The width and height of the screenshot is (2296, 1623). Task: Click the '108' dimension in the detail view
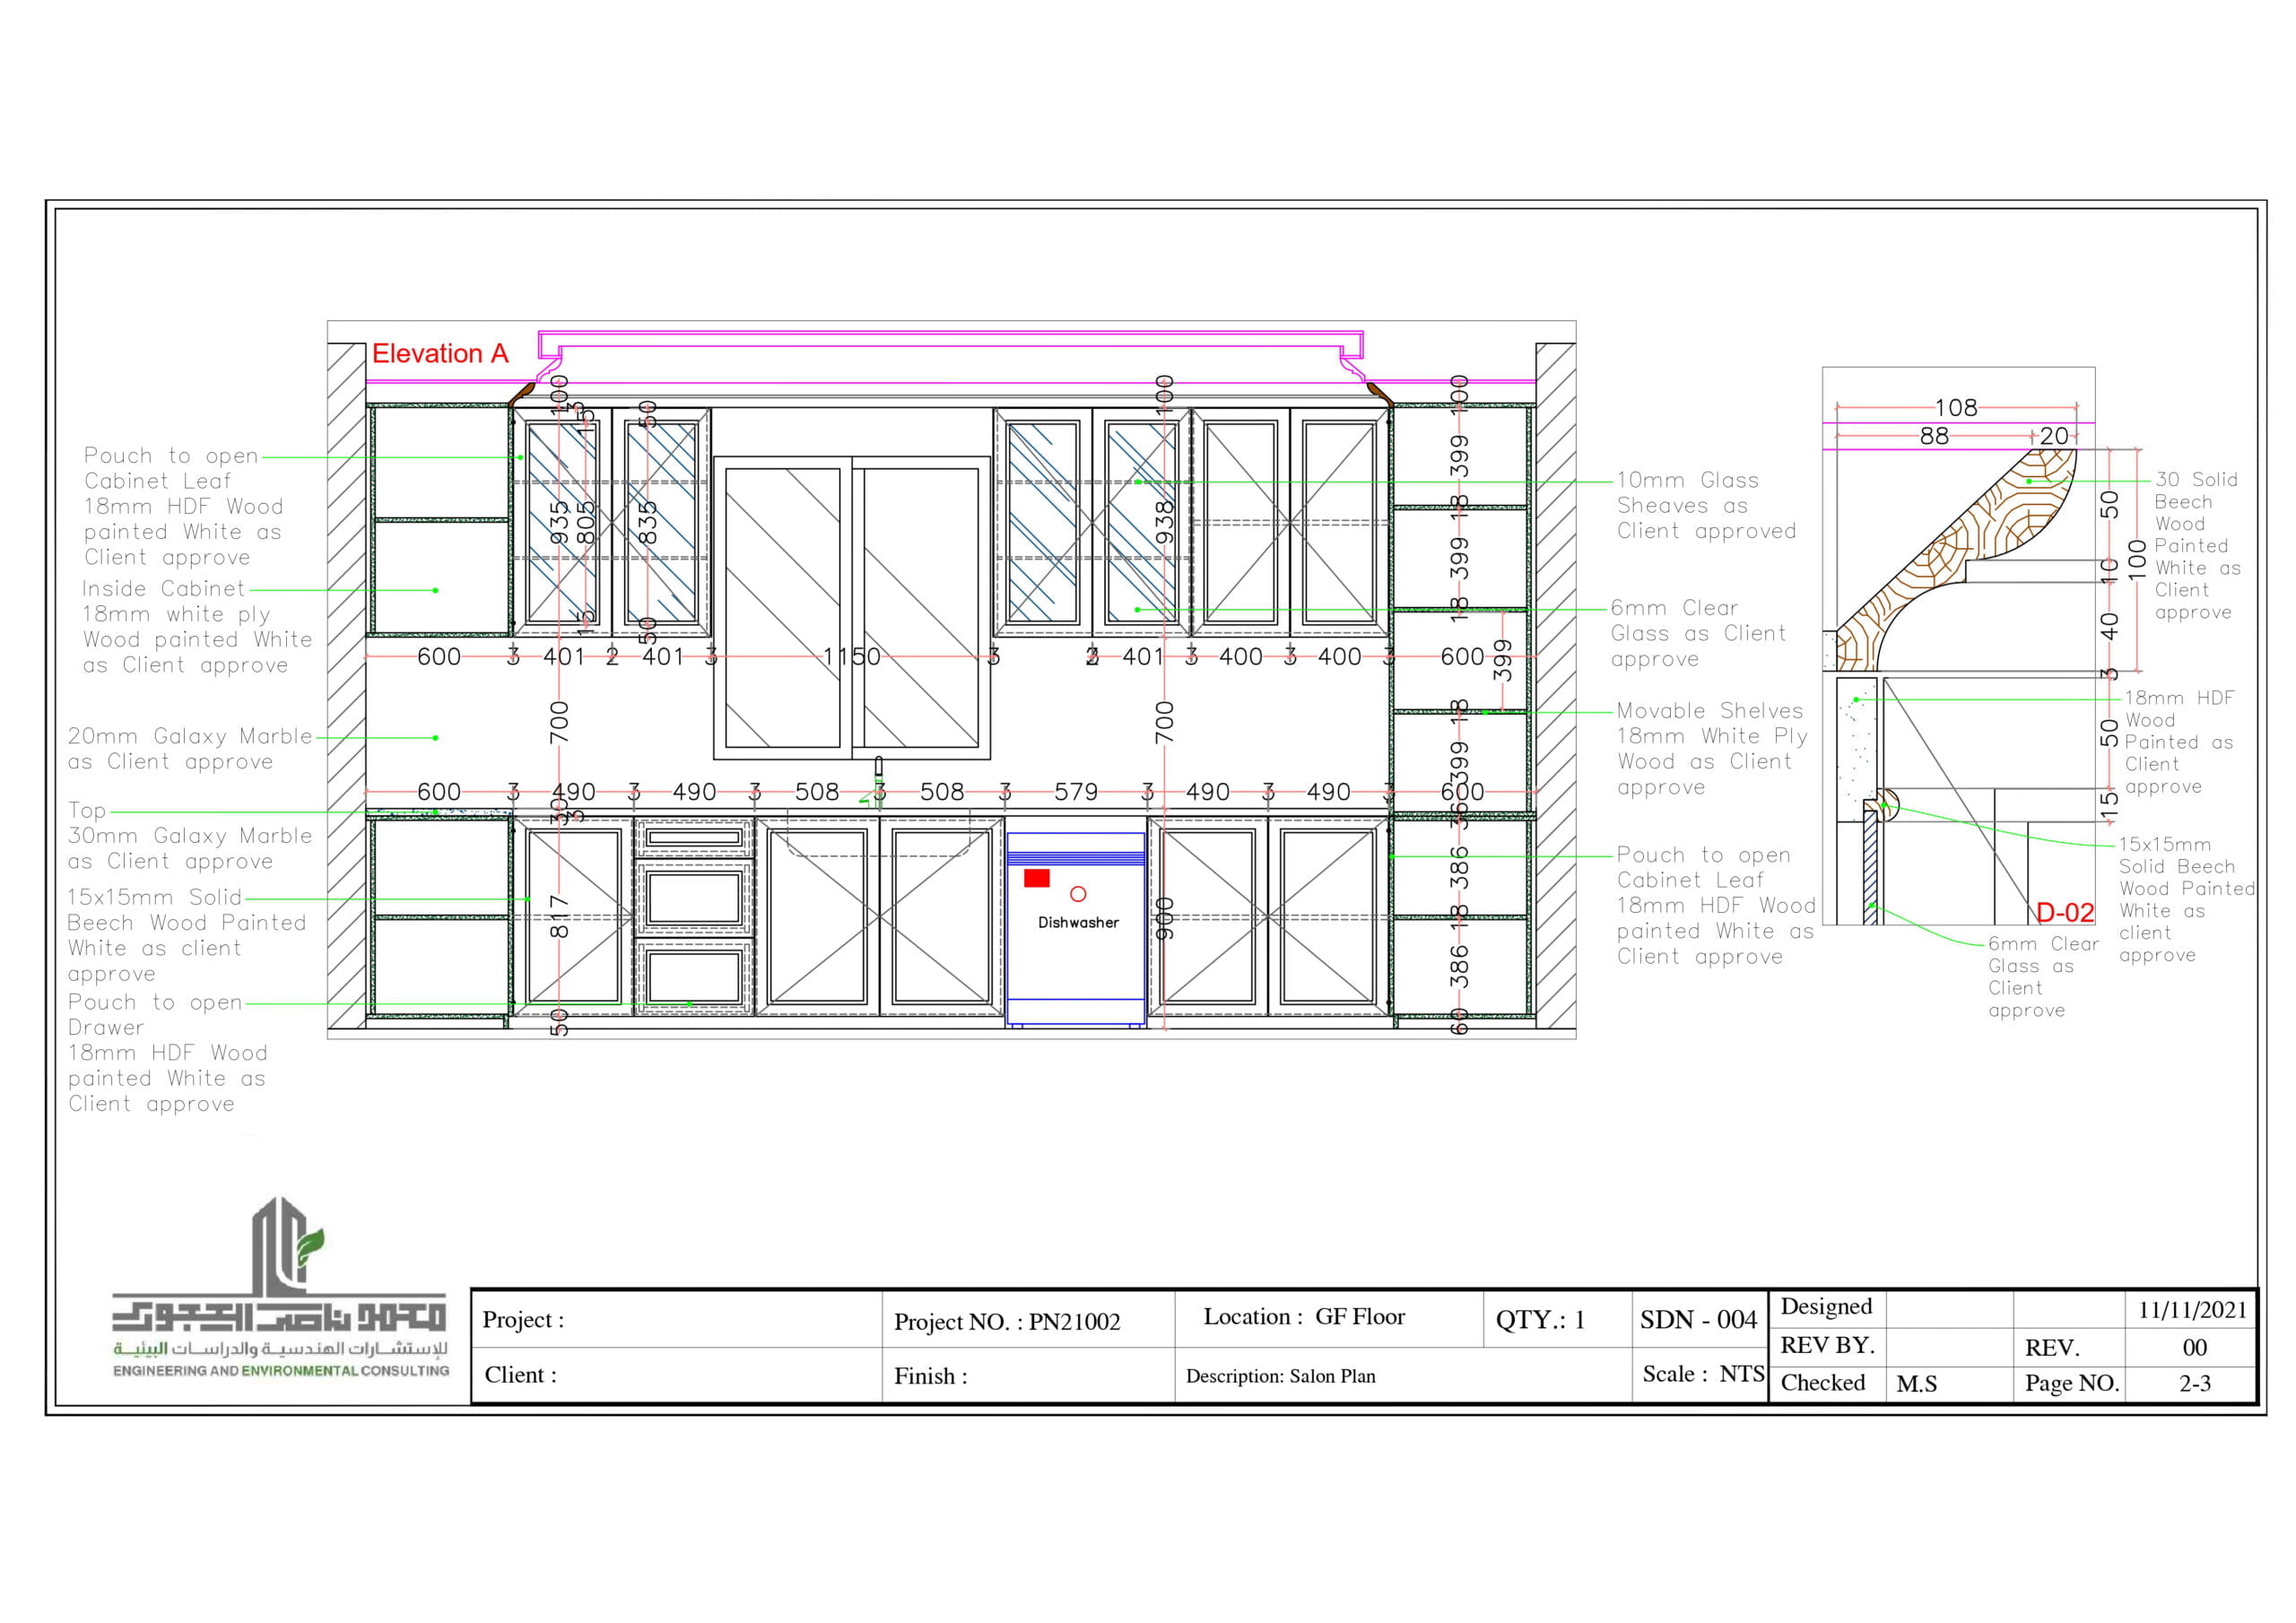coord(1955,408)
